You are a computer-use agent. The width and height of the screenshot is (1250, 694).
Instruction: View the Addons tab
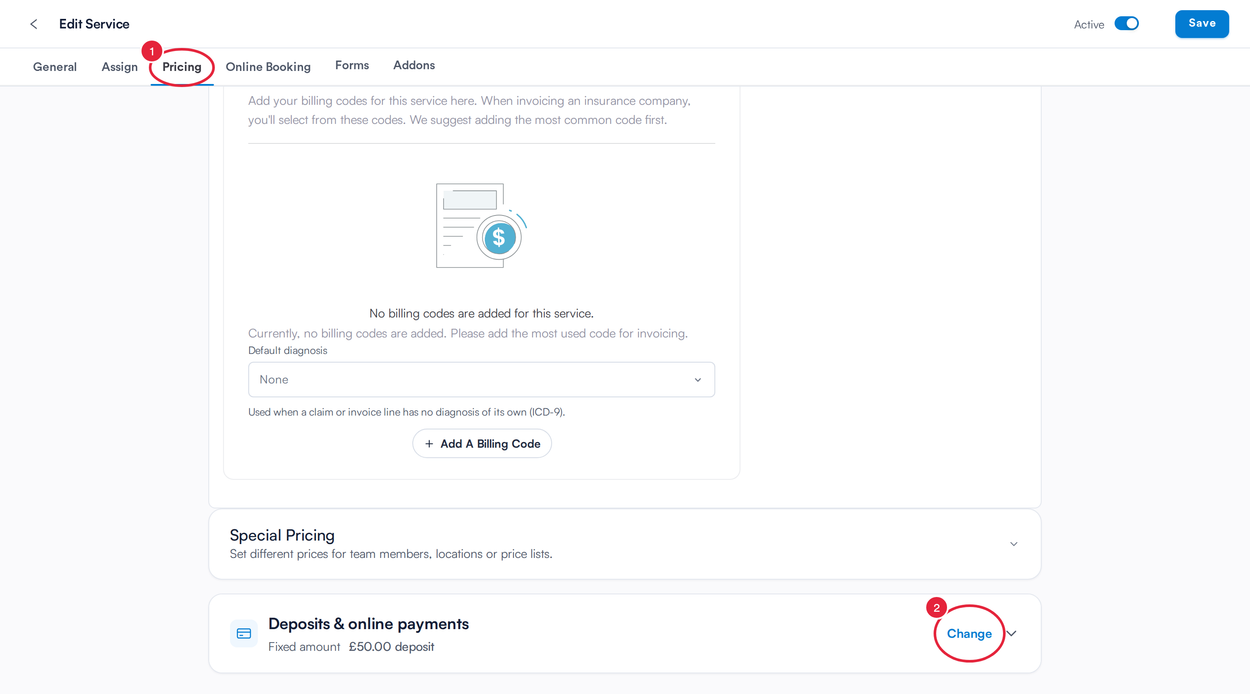(414, 65)
